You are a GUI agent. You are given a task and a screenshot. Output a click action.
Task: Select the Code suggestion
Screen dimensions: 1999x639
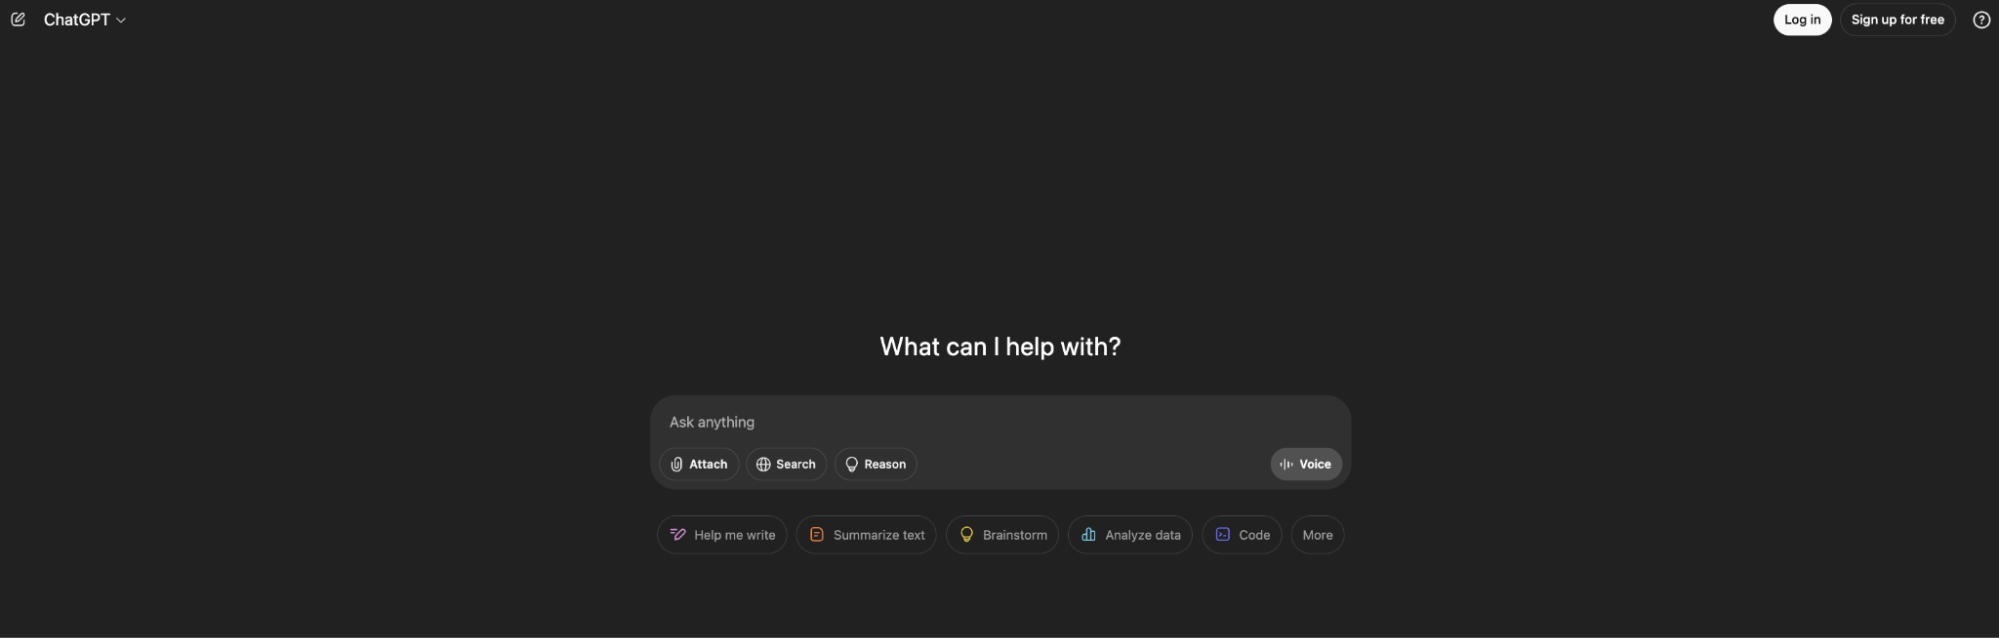[x=1242, y=535]
